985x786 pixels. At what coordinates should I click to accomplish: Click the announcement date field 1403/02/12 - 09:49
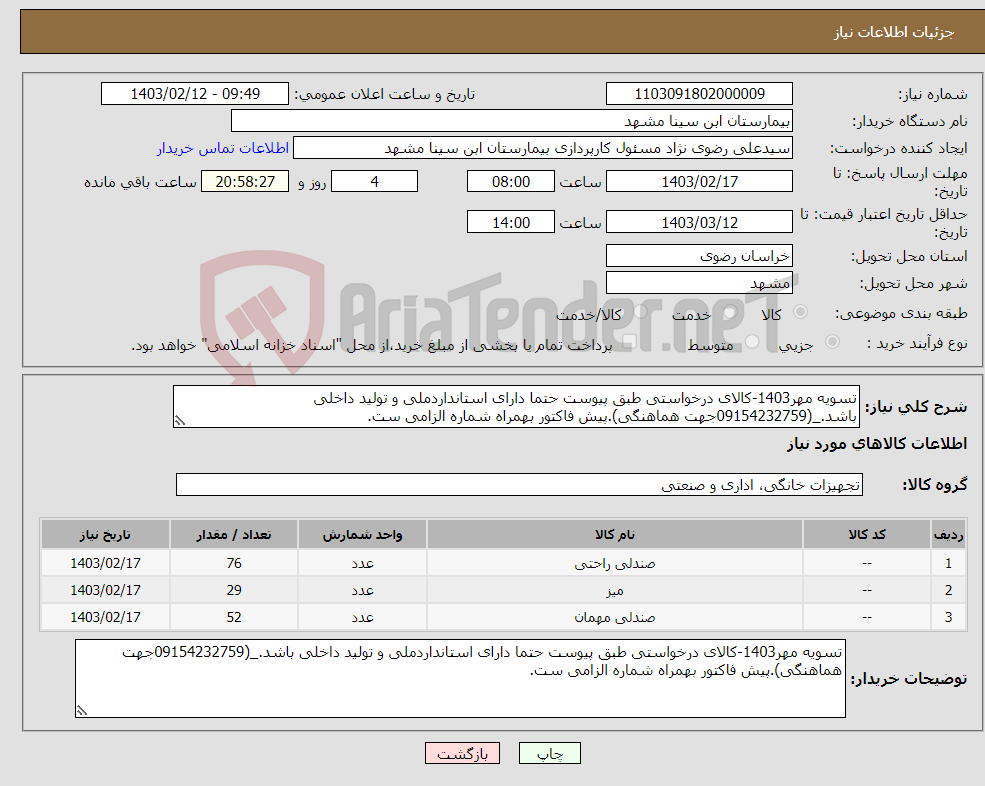click(x=195, y=94)
